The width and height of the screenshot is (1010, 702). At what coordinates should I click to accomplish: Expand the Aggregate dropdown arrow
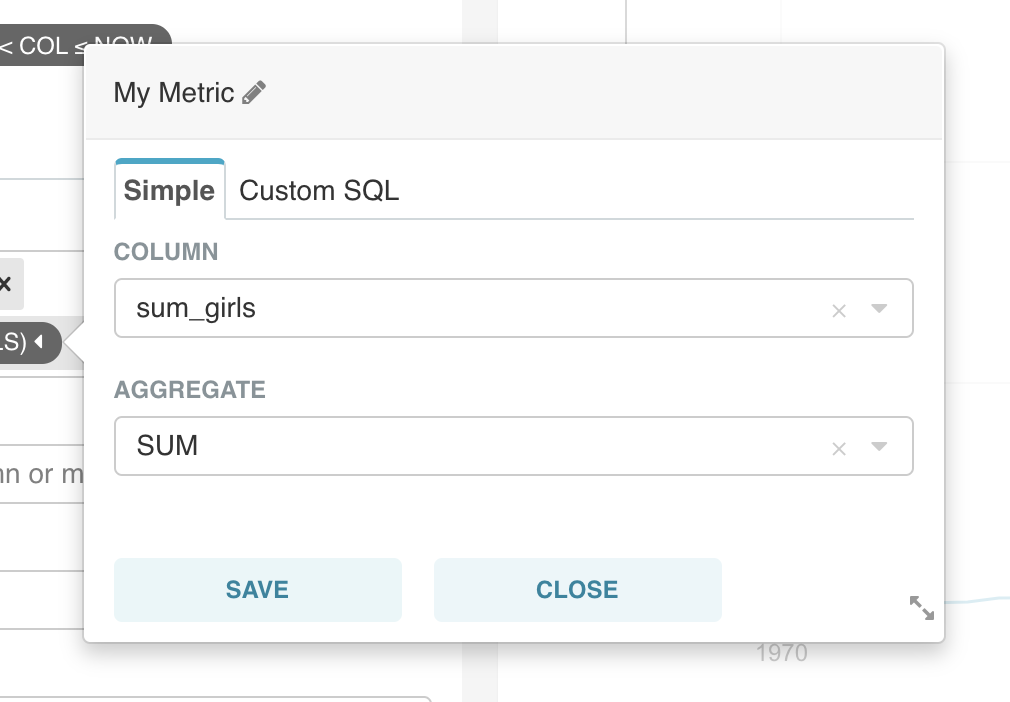click(879, 447)
